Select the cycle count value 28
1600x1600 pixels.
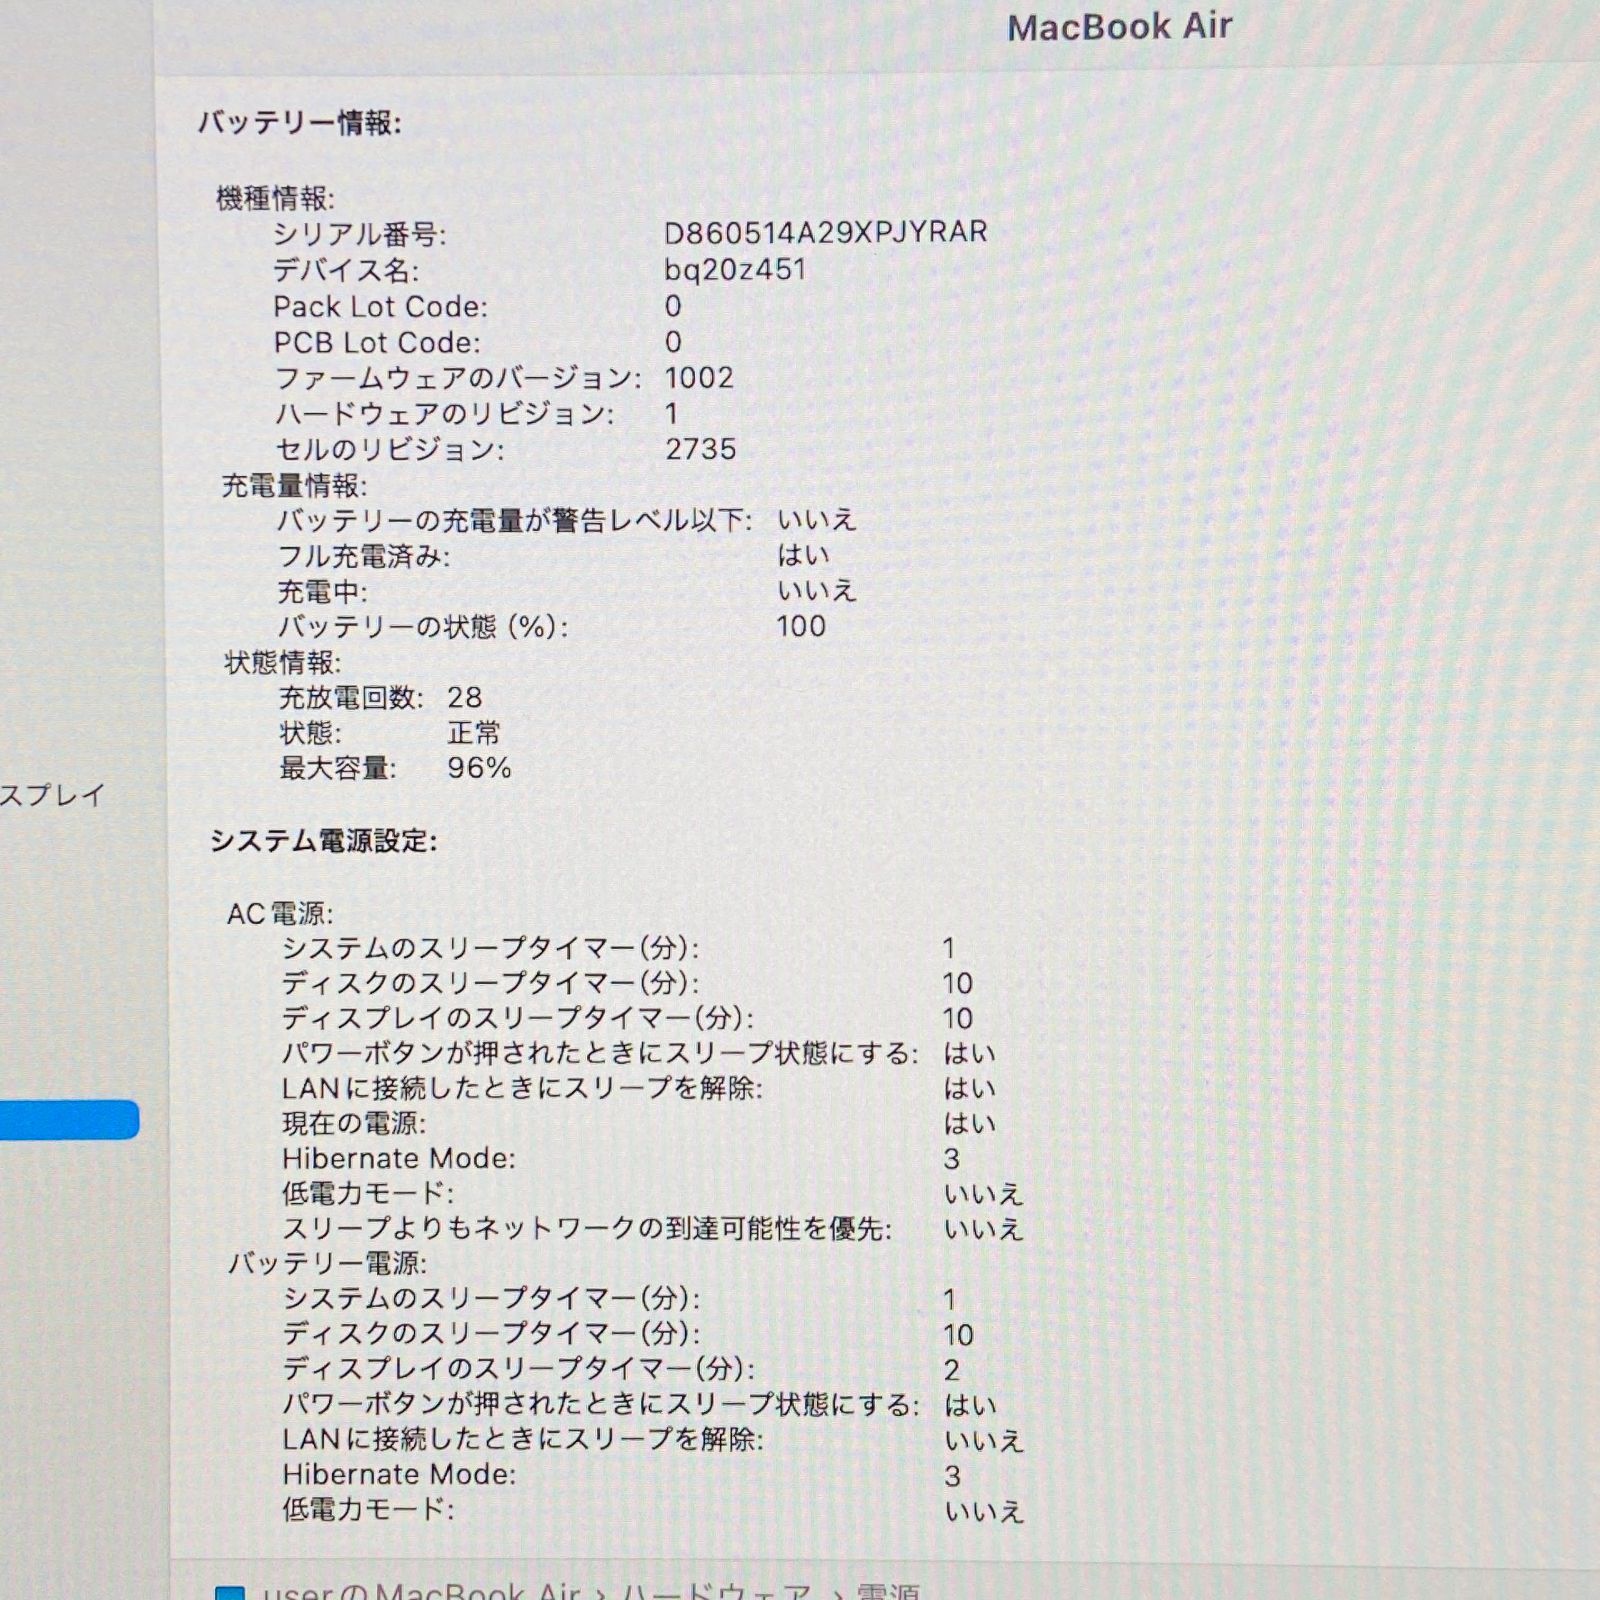pos(465,698)
